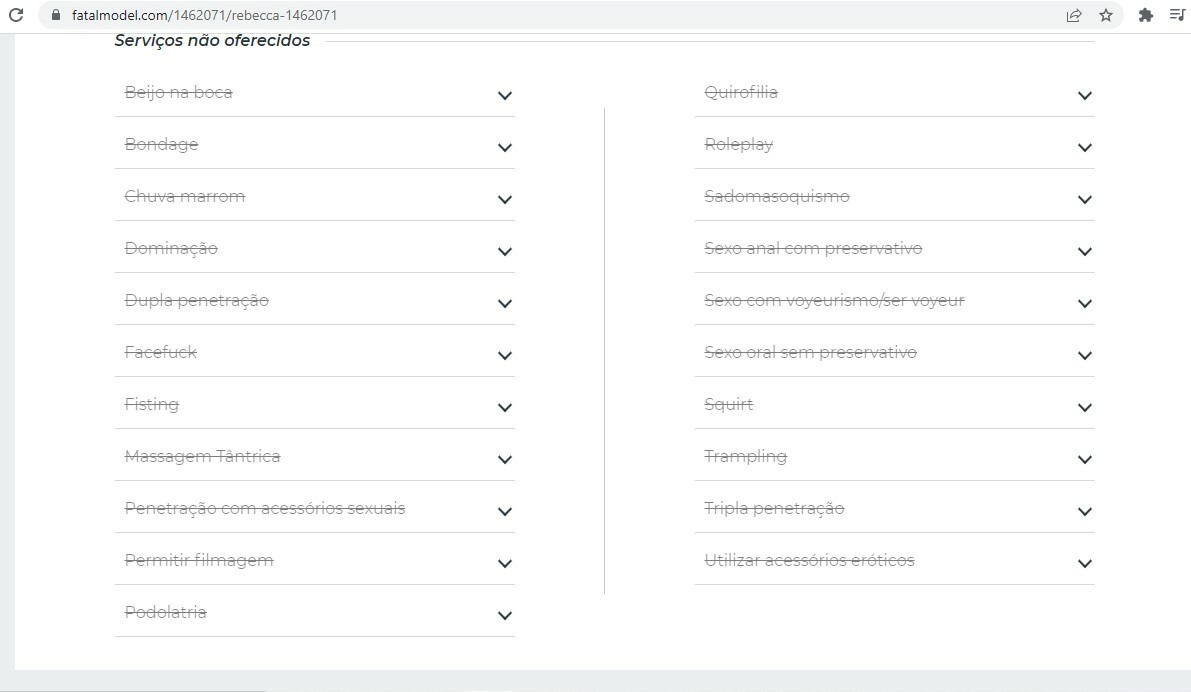Viewport: 1191px width, 692px height.
Task: Expand the Fisting row chevron
Action: pyautogui.click(x=504, y=408)
